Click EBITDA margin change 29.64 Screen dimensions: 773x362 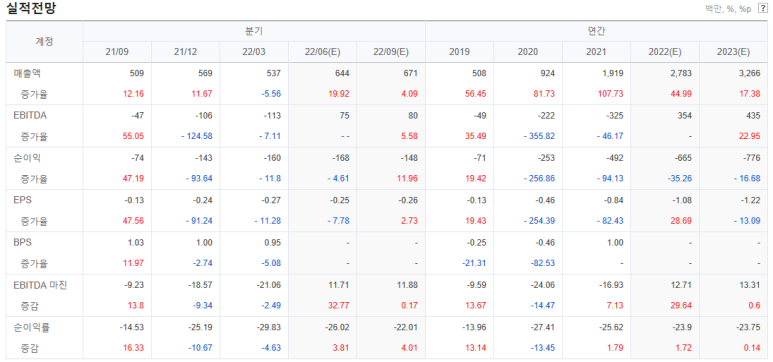[x=682, y=306]
